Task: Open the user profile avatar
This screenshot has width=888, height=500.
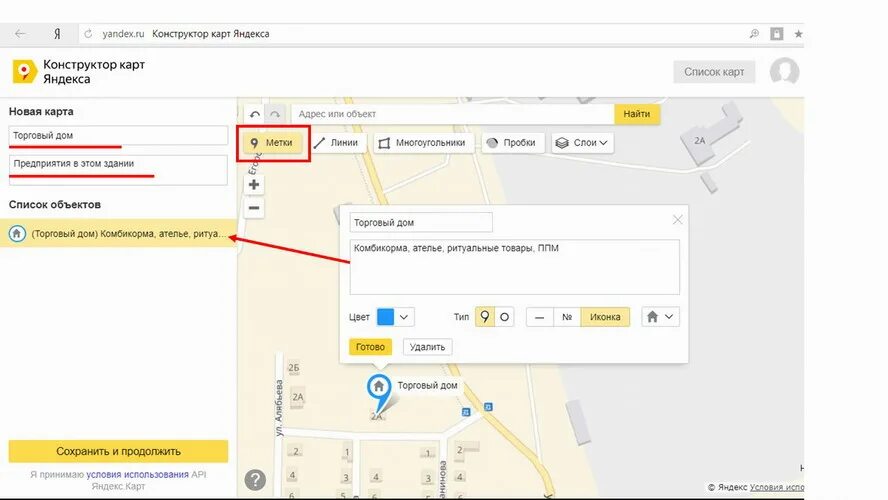Action: 784,72
